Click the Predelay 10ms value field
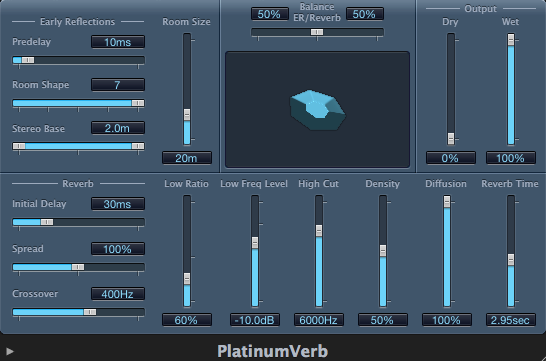Screen dimensions: 546x361 [x=118, y=42]
